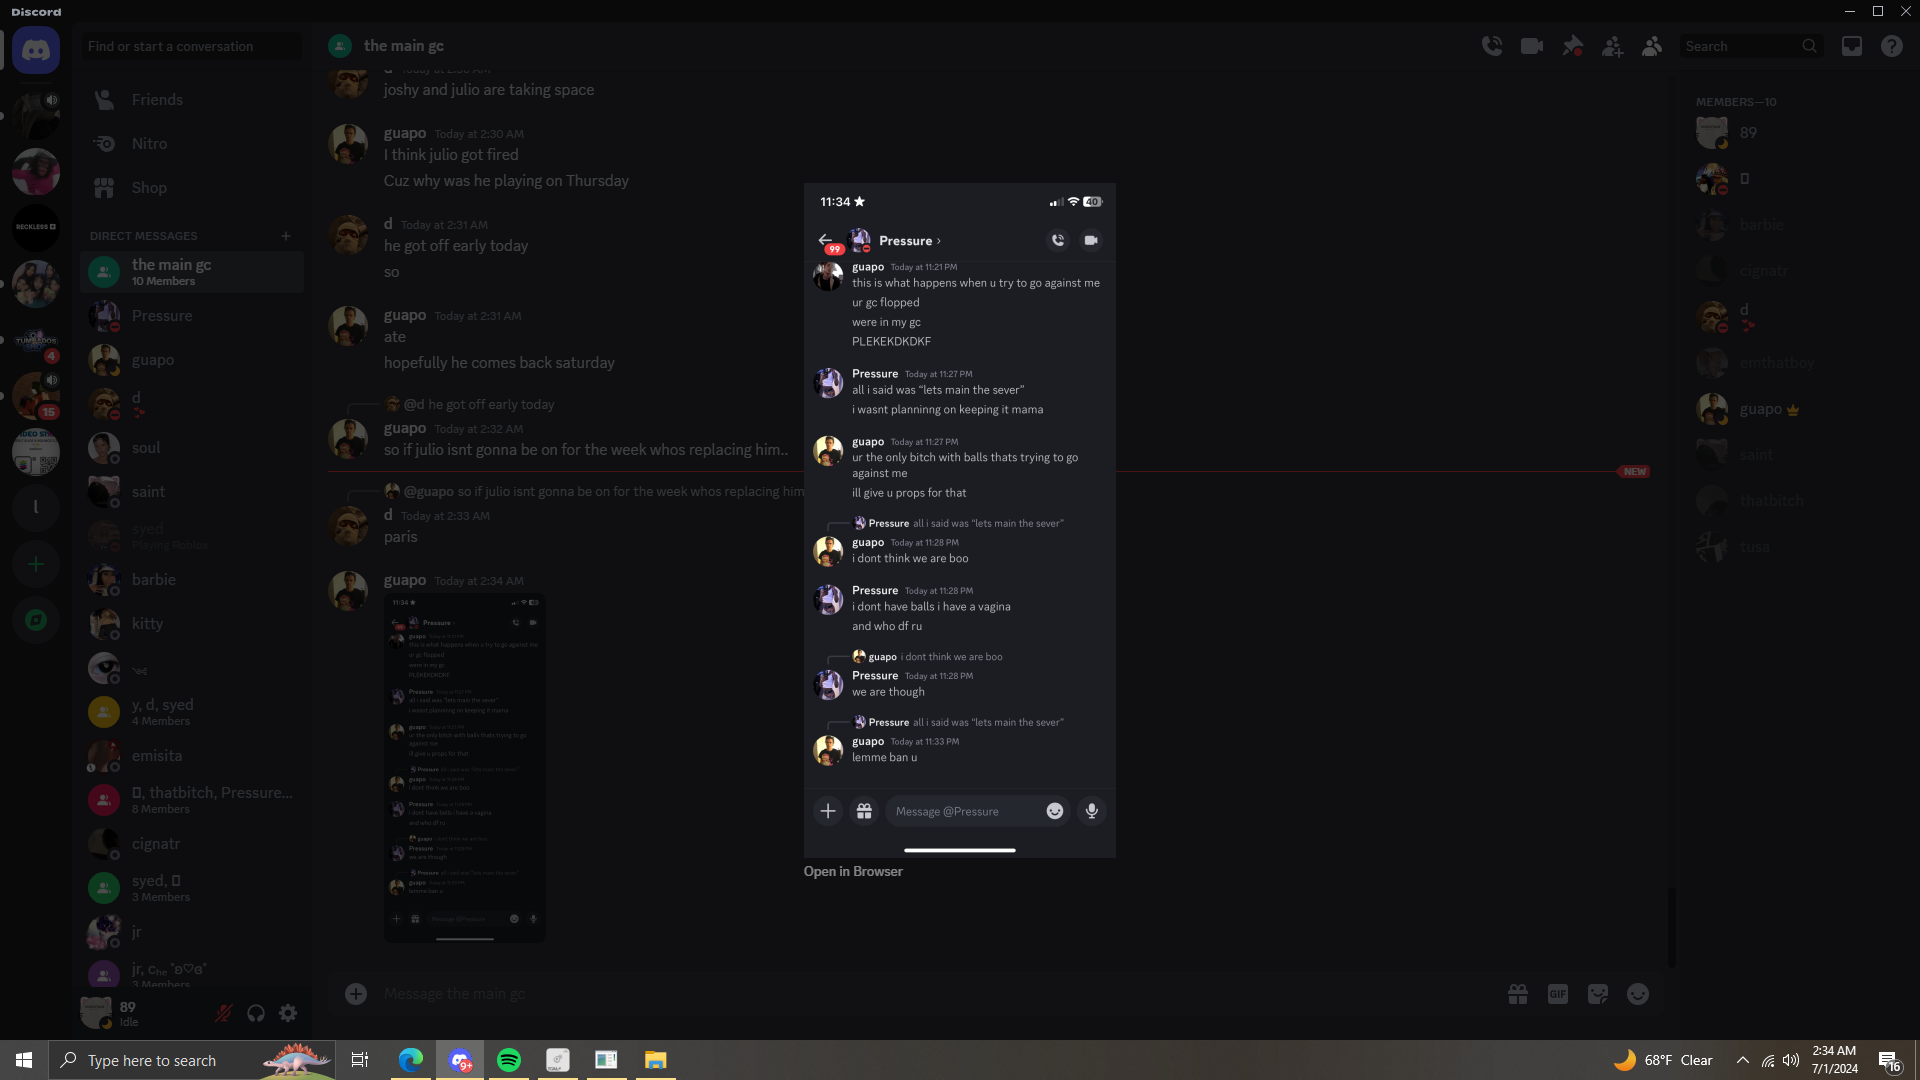Open Spotify from the taskbar

[509, 1060]
